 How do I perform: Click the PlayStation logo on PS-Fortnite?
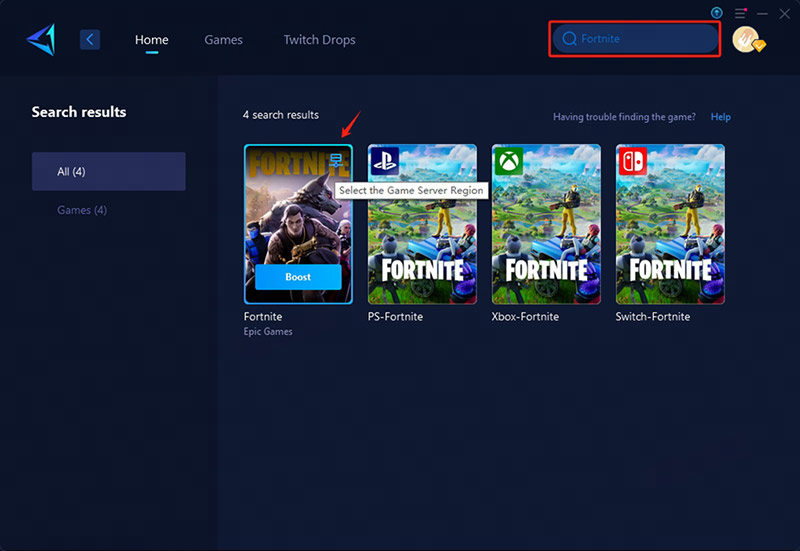pos(384,161)
